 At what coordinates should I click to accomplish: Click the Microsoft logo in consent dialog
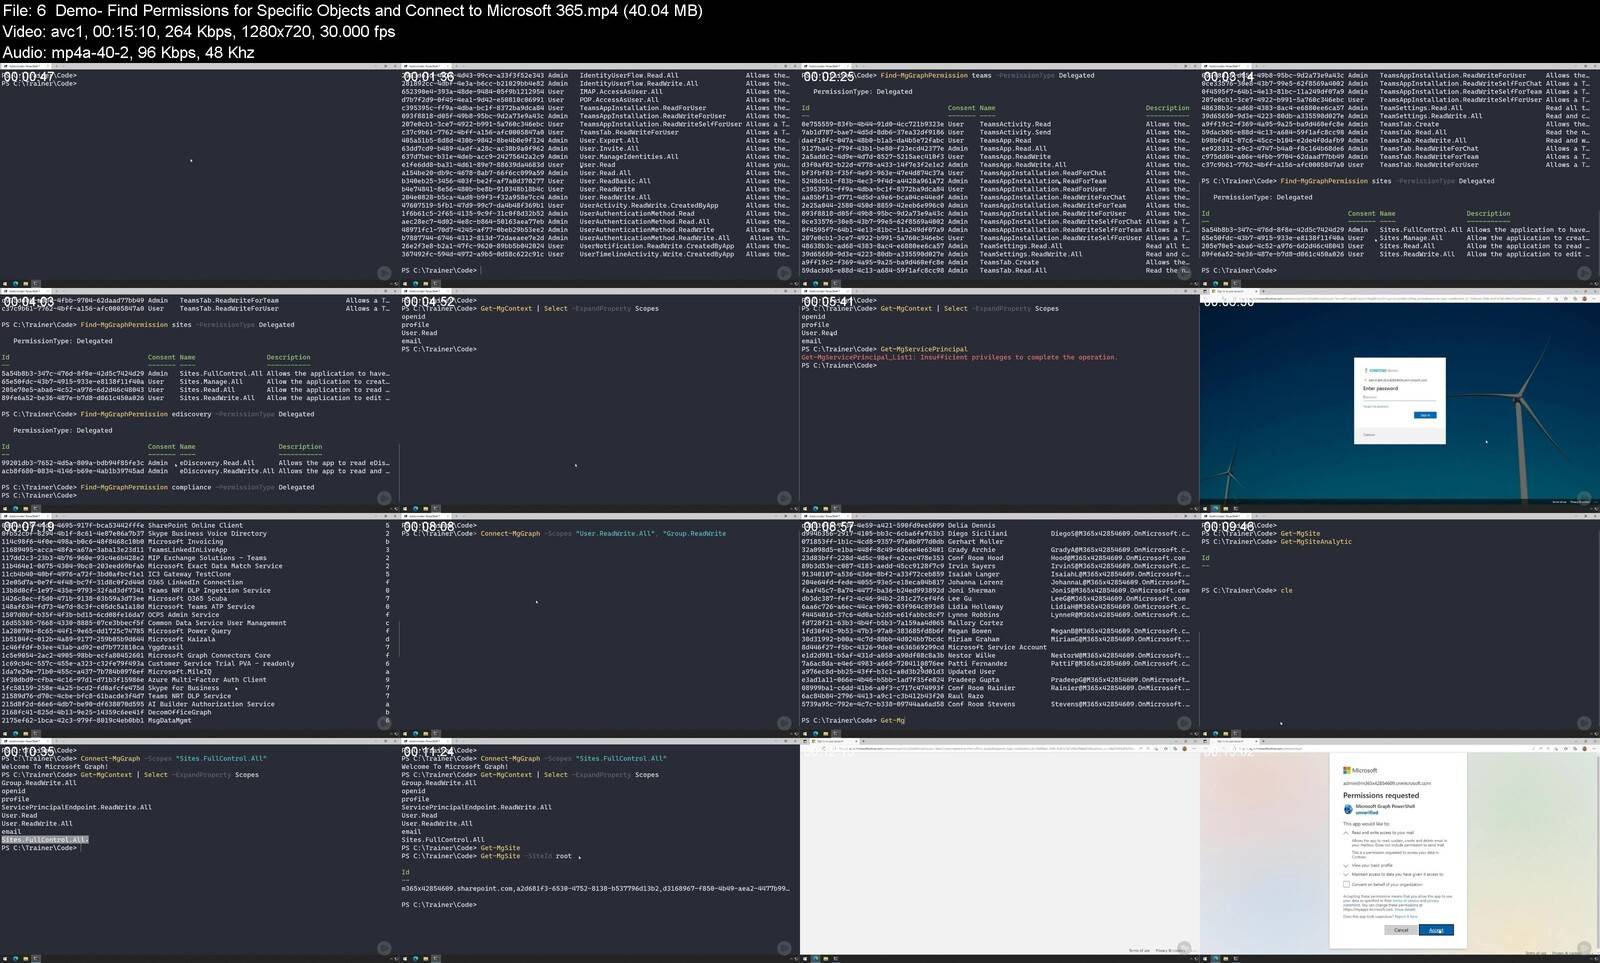click(1360, 771)
